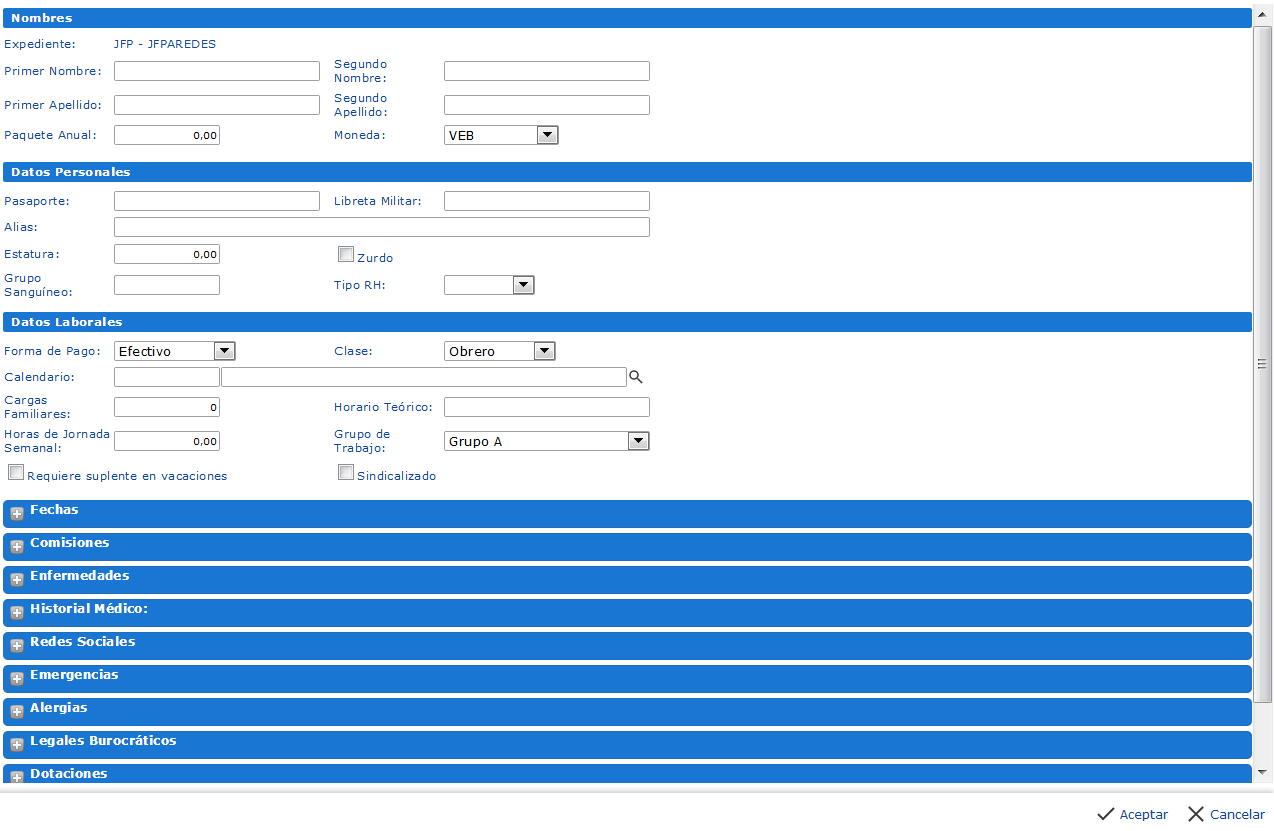Open the Alergias section plus icon
1274x831 pixels.
pyautogui.click(x=17, y=712)
